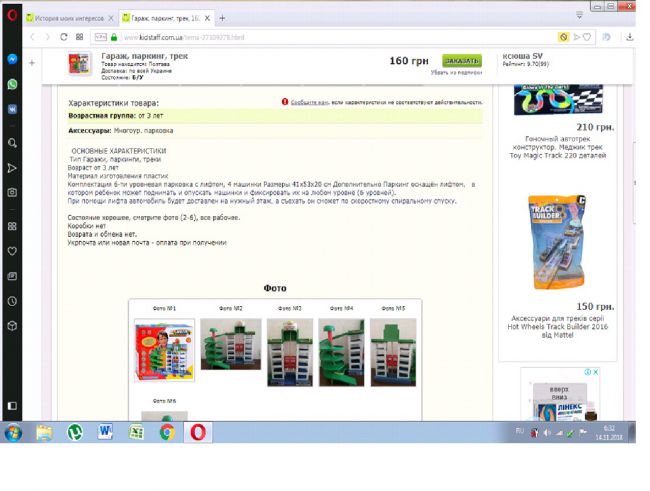Open downloads from the address bar toolbar
Screen dimensions: 650x491
pyautogui.click(x=632, y=37)
